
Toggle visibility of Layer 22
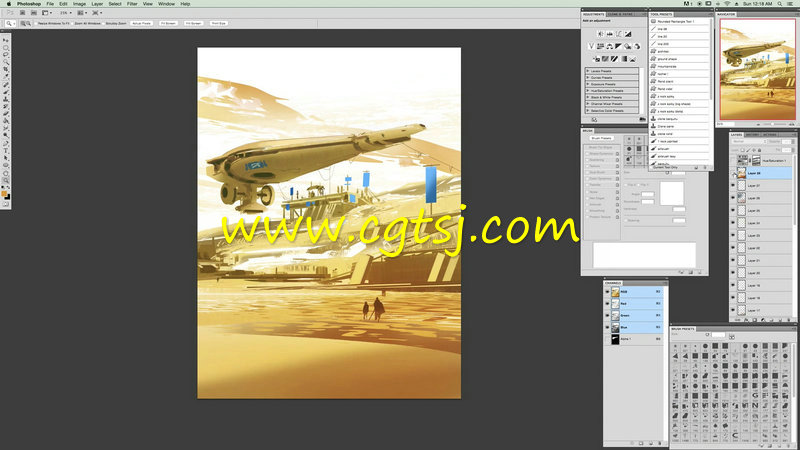pos(733,248)
